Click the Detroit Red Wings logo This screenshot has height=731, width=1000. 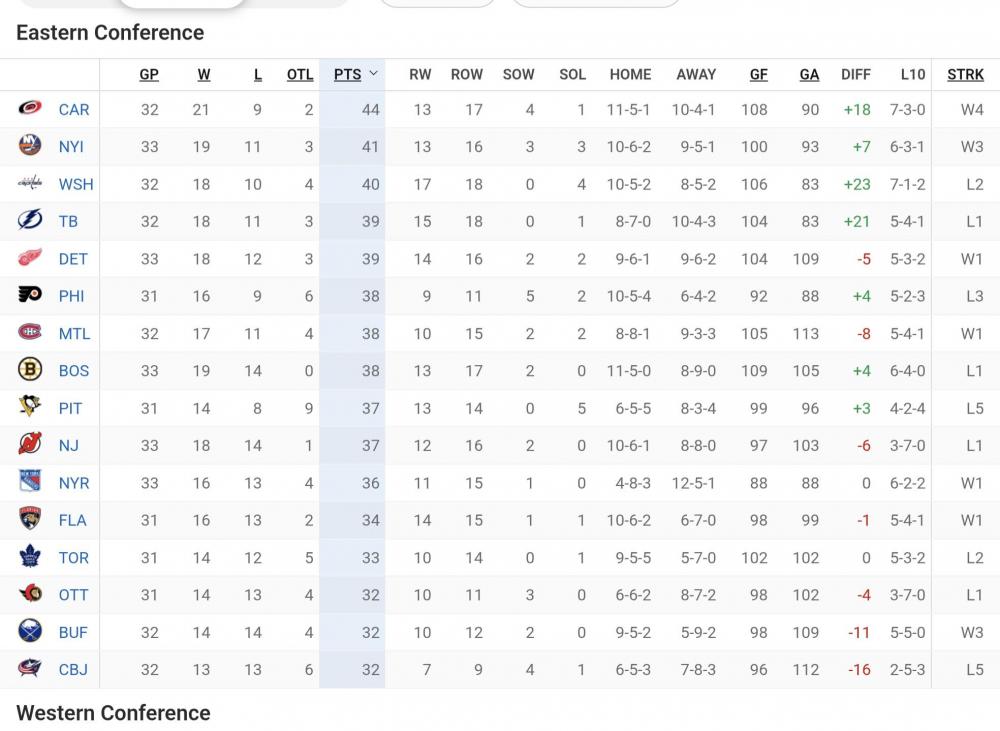[30, 258]
